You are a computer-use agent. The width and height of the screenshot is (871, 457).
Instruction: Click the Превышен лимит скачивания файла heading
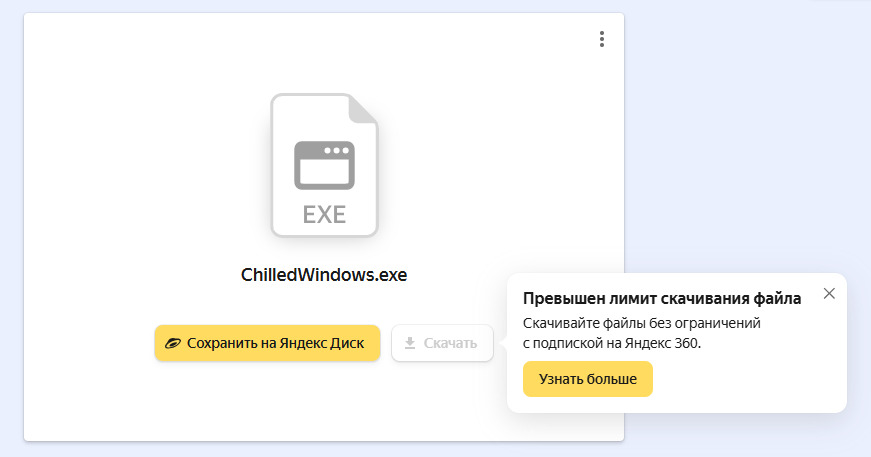pyautogui.click(x=662, y=299)
